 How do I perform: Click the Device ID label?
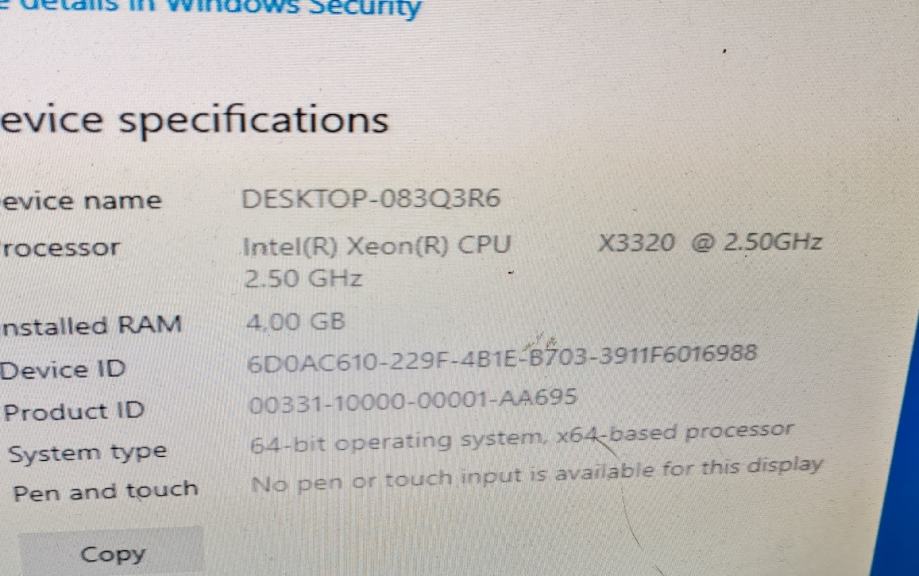pos(63,370)
